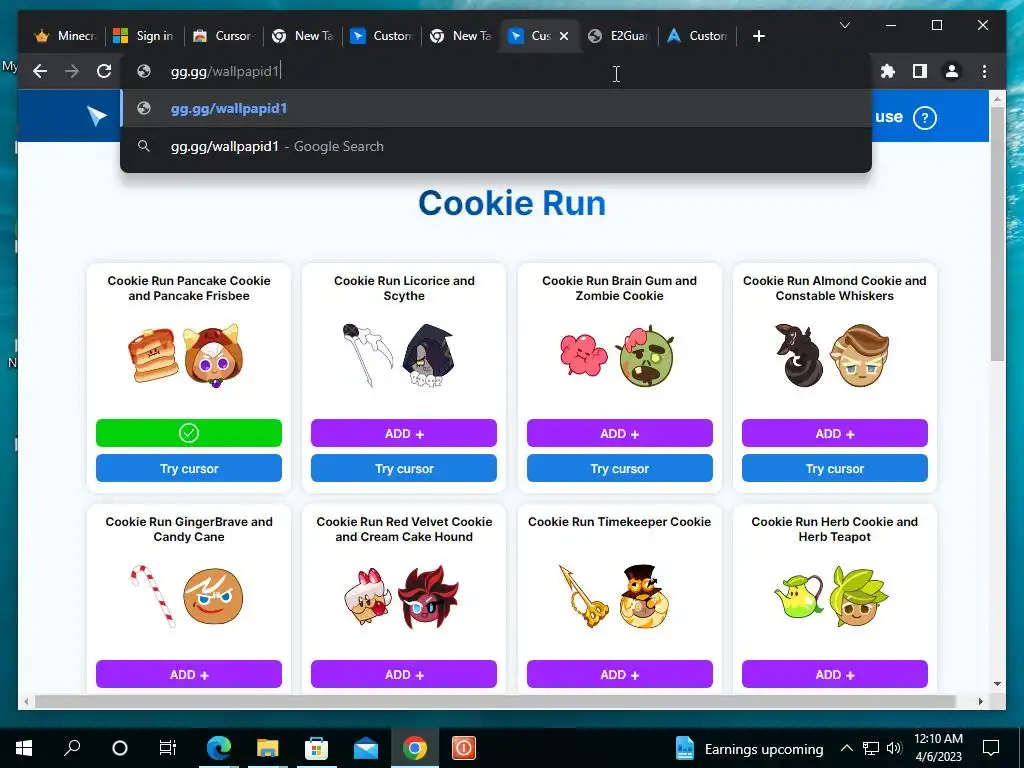Add Red Velvet Cookie cursor
The image size is (1024, 768).
tap(404, 674)
